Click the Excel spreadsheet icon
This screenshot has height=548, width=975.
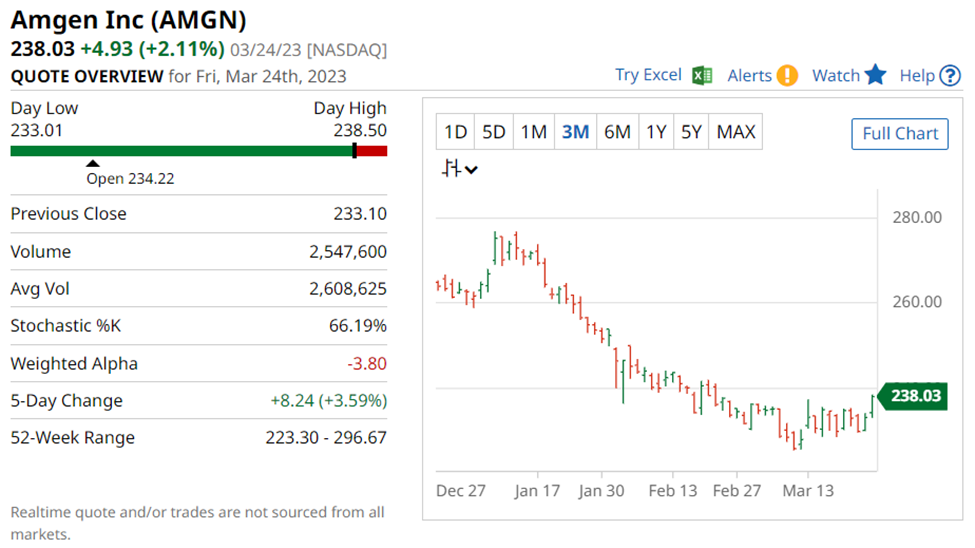pyautogui.click(x=702, y=76)
